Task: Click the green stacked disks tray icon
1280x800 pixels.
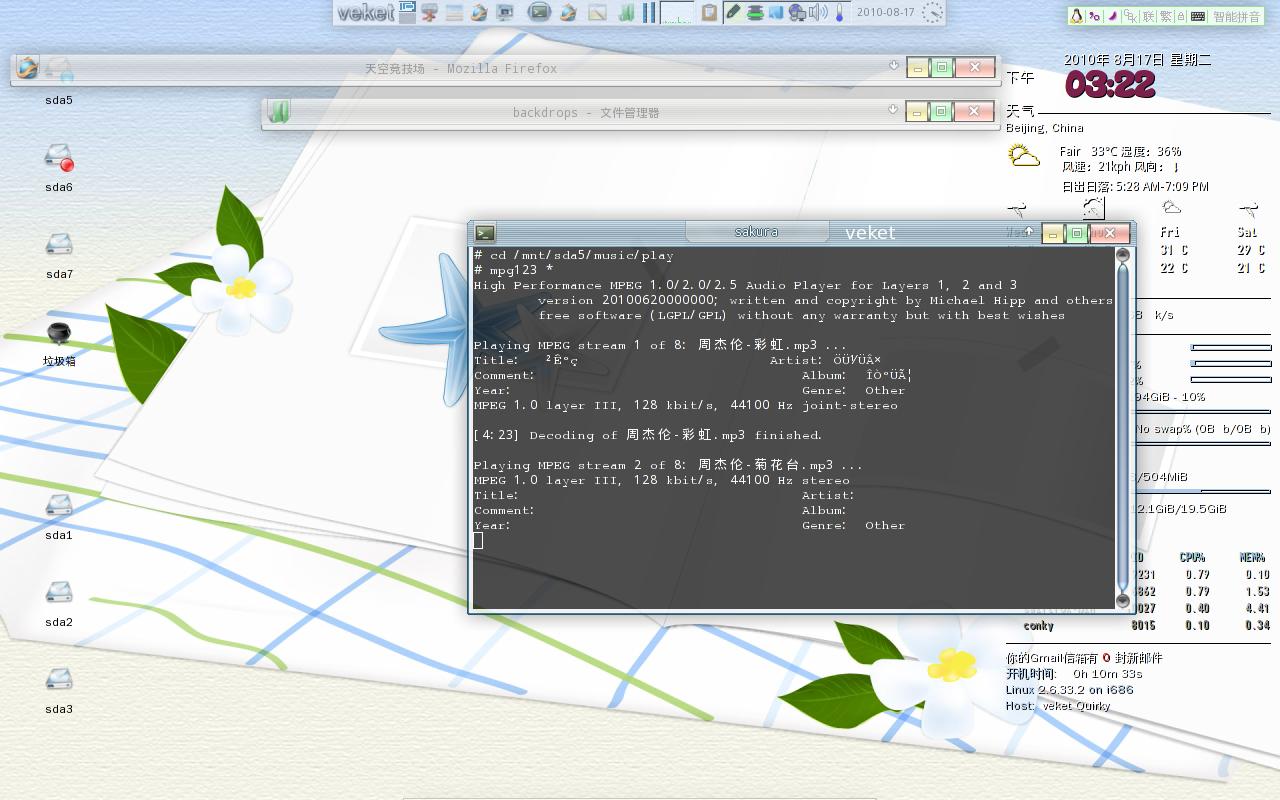Action: (x=756, y=12)
